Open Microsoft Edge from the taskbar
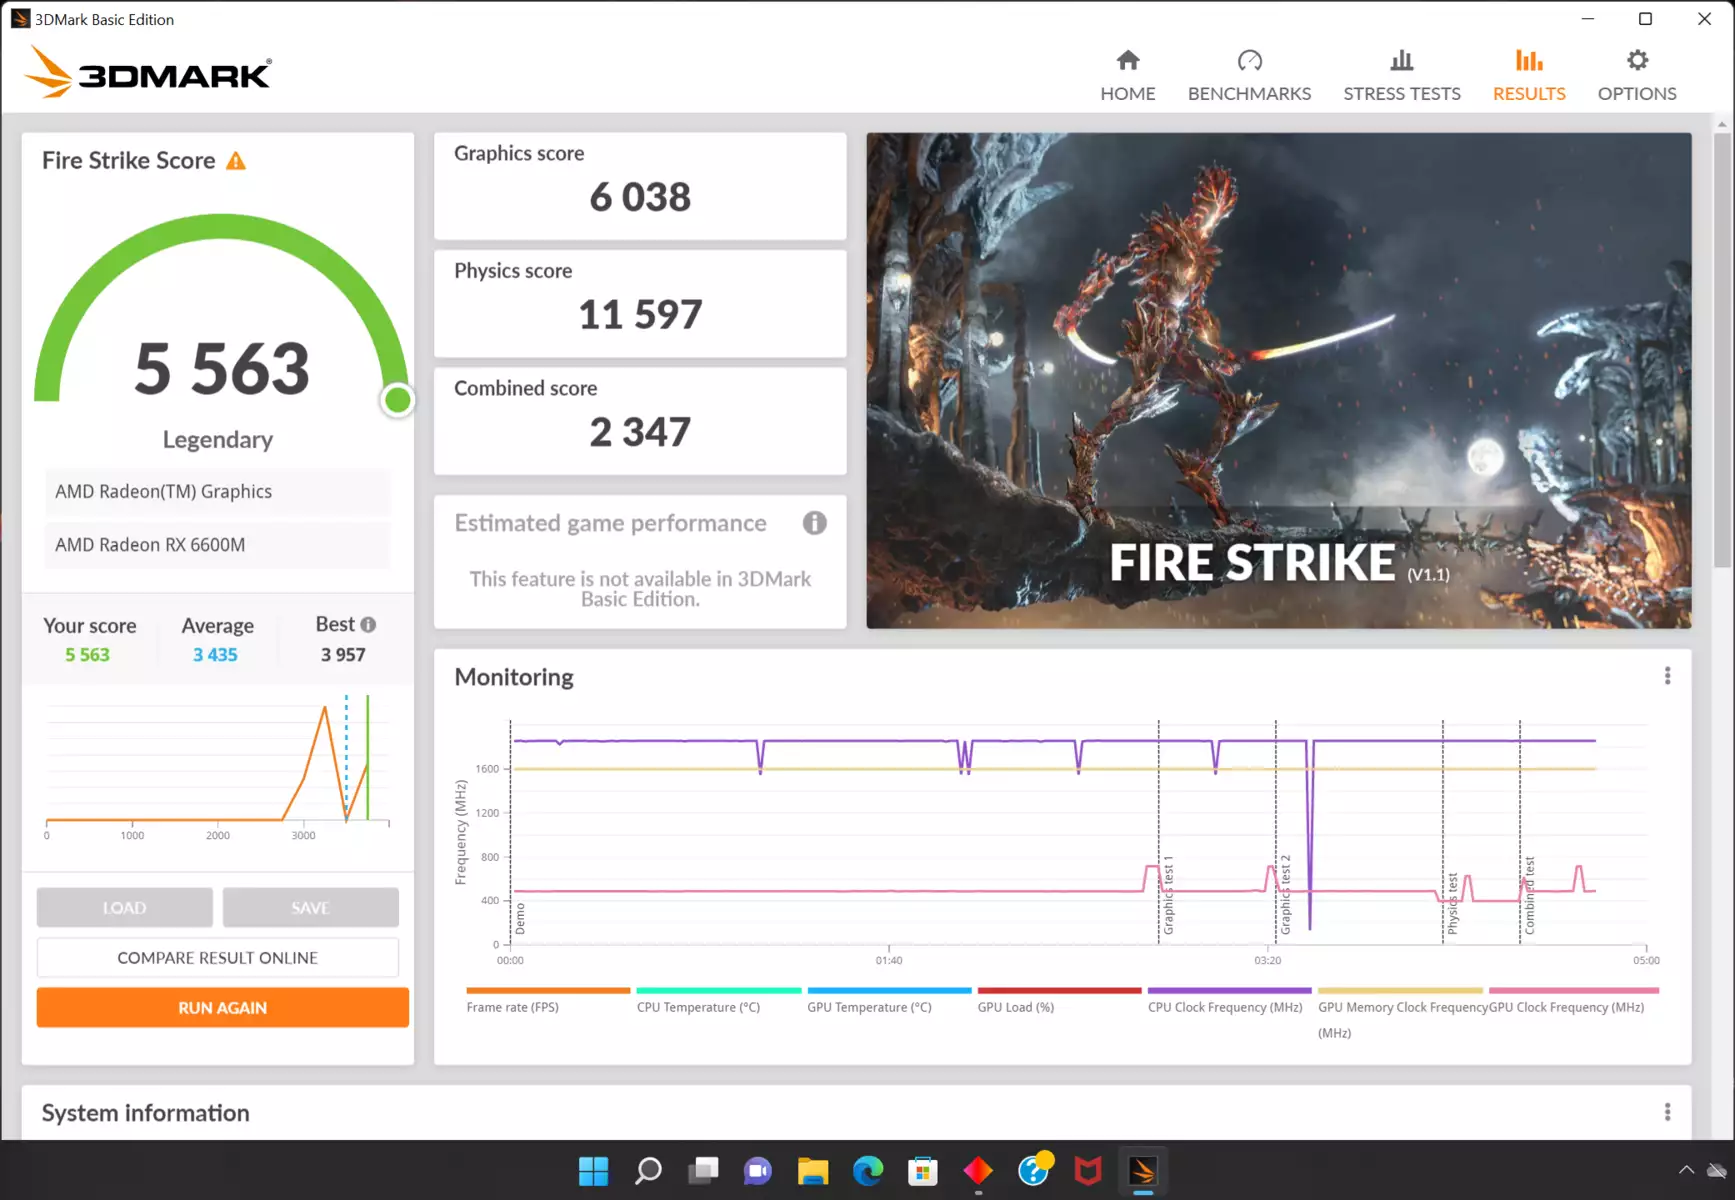The width and height of the screenshot is (1735, 1200). pyautogui.click(x=868, y=1170)
